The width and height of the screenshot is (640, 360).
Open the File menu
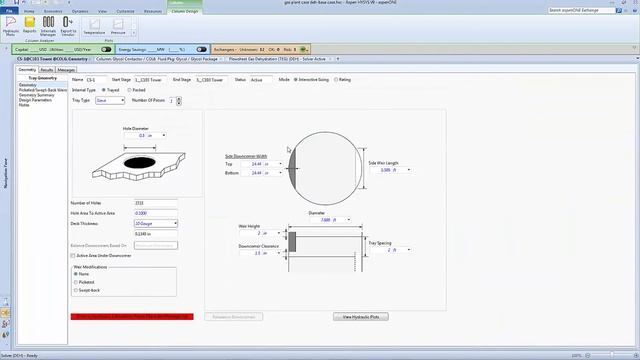coord(9,11)
